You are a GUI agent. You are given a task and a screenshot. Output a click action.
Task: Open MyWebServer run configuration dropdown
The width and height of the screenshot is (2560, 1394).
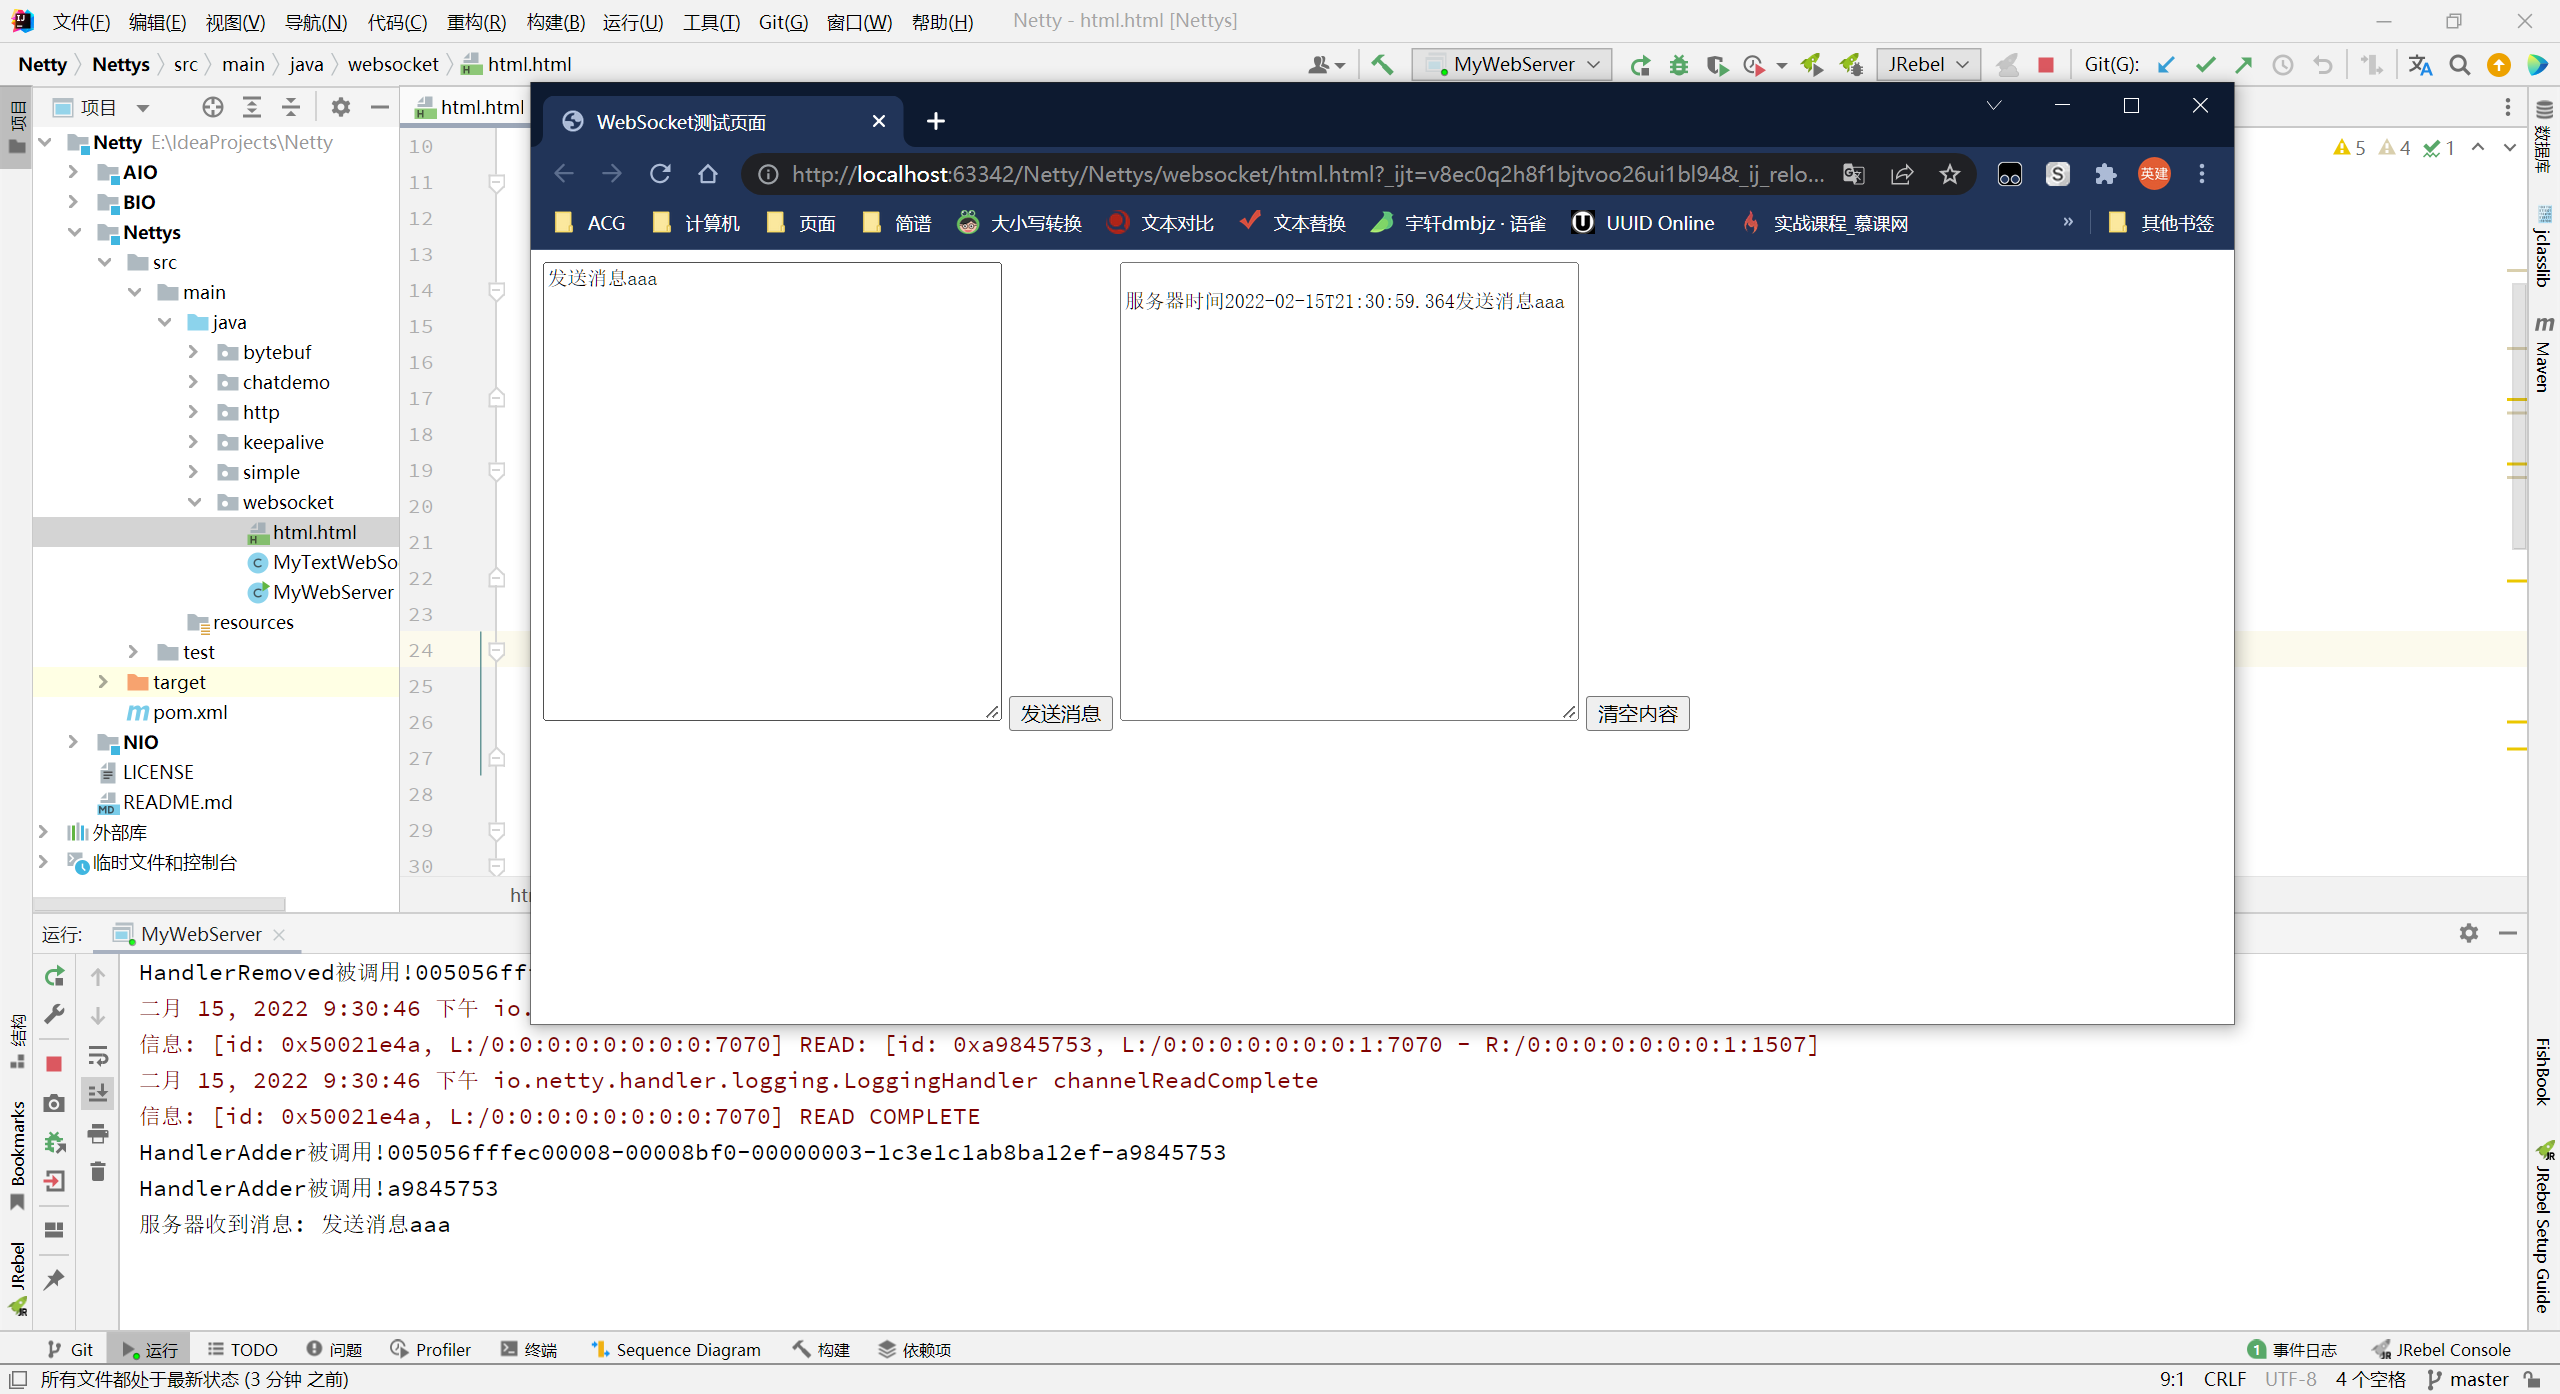[1513, 65]
